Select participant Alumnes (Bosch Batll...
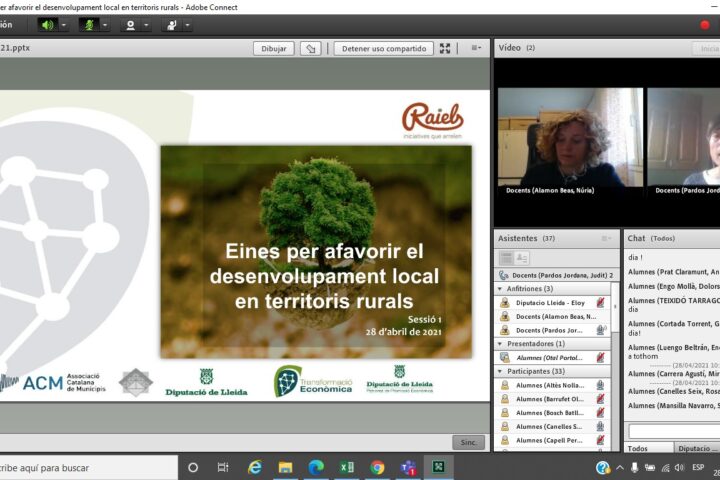720x480 pixels. [553, 412]
